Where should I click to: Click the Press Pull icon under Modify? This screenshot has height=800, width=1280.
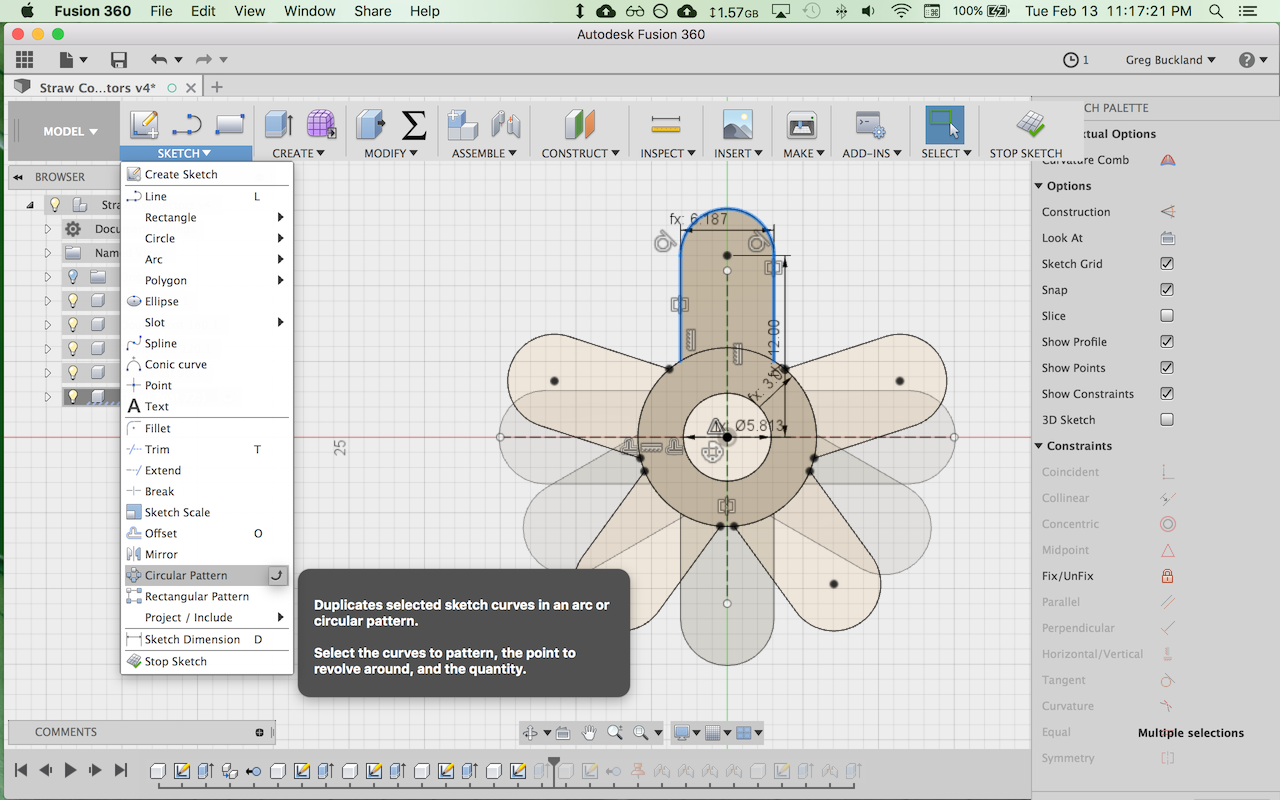pos(371,125)
